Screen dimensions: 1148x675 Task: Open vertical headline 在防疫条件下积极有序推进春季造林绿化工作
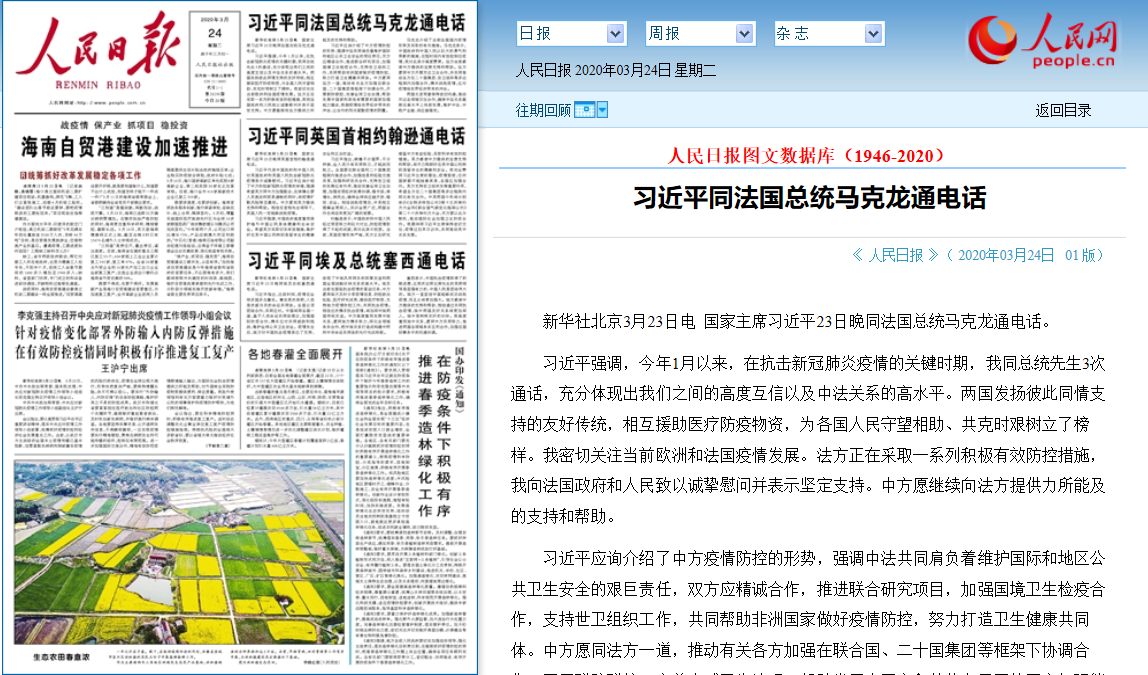[x=434, y=436]
